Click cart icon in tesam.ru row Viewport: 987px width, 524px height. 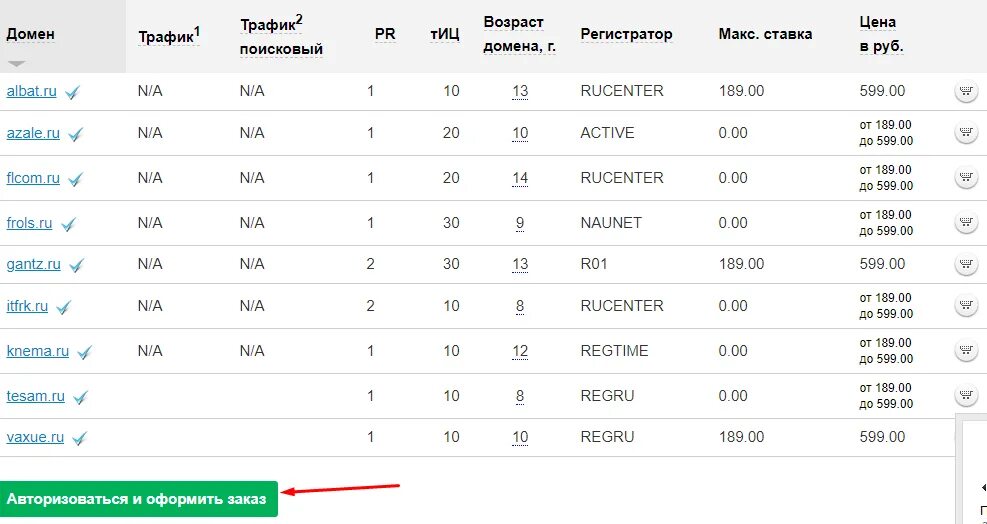point(966,396)
